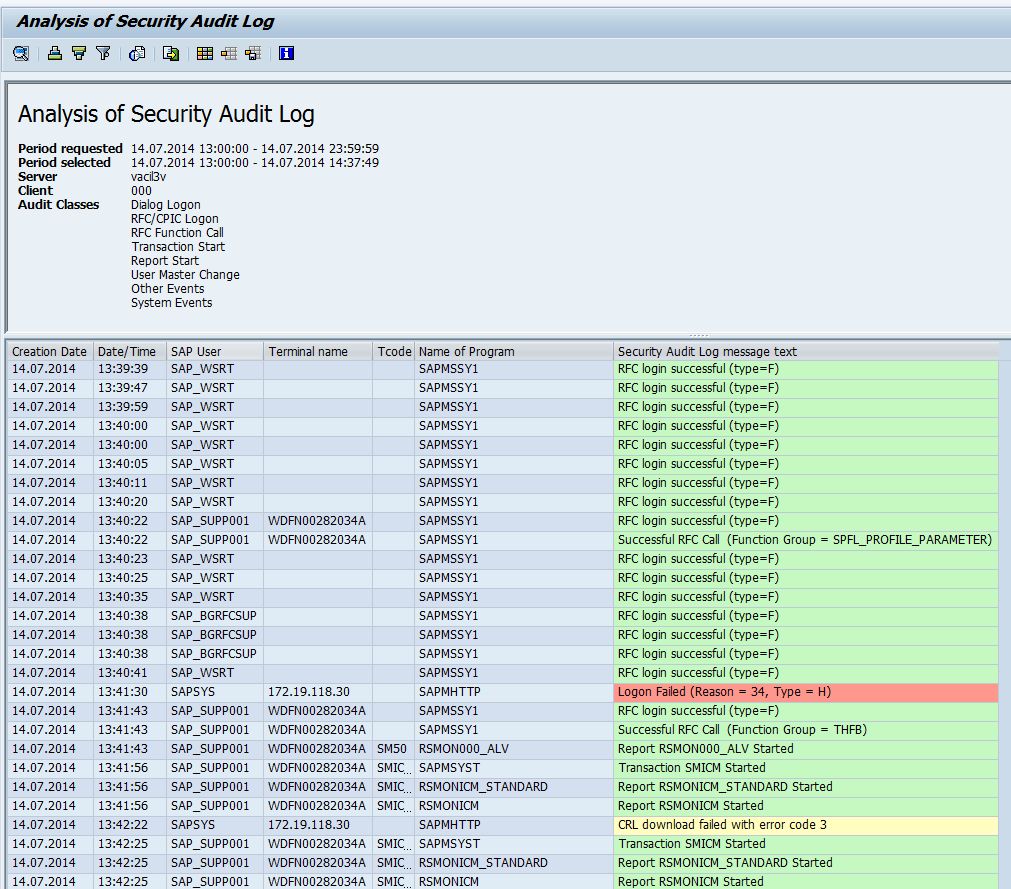Select the 13:40:05 time cell
This screenshot has width=1011, height=889.
(130, 464)
